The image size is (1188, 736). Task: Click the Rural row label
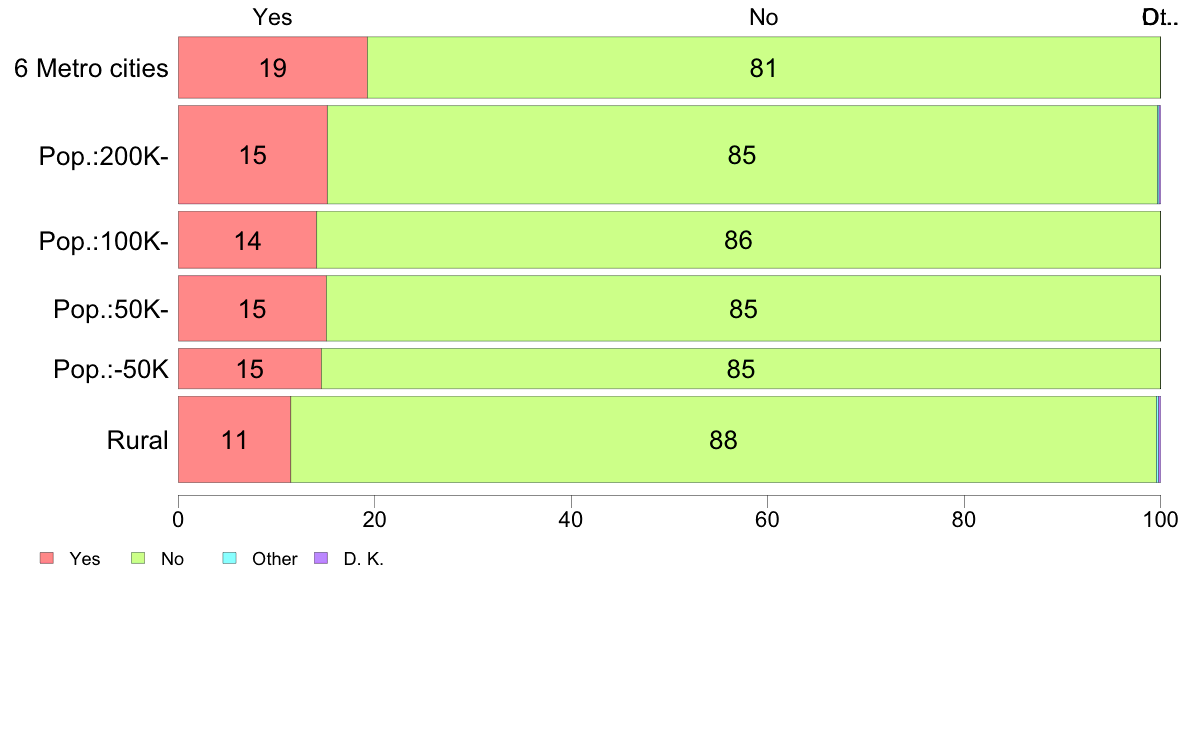pyautogui.click(x=137, y=440)
